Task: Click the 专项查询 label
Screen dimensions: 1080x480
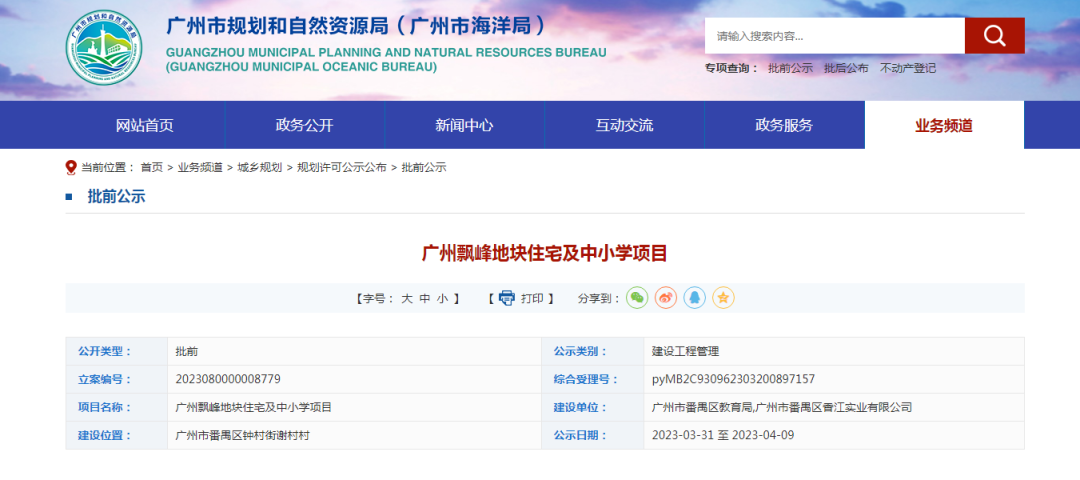Action: (731, 68)
